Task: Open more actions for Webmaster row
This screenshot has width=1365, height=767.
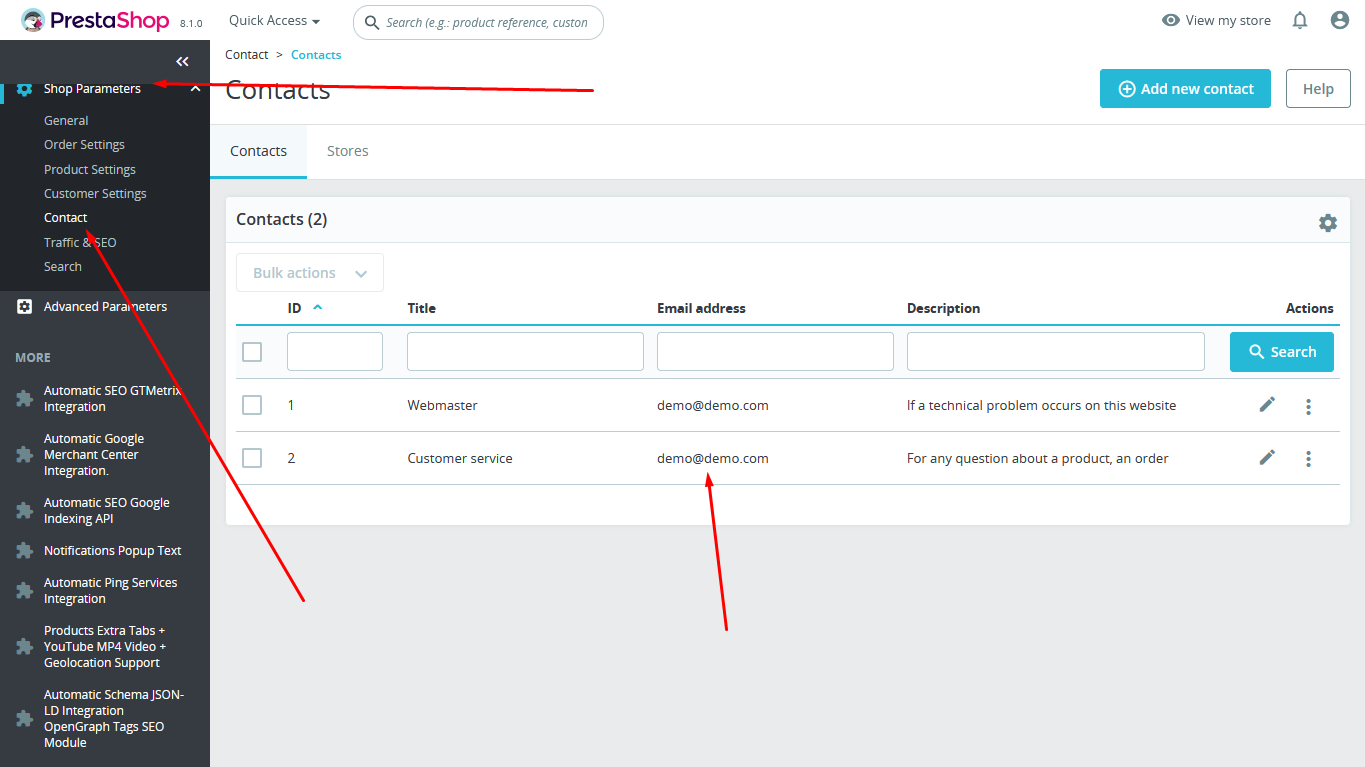Action: click(1308, 406)
